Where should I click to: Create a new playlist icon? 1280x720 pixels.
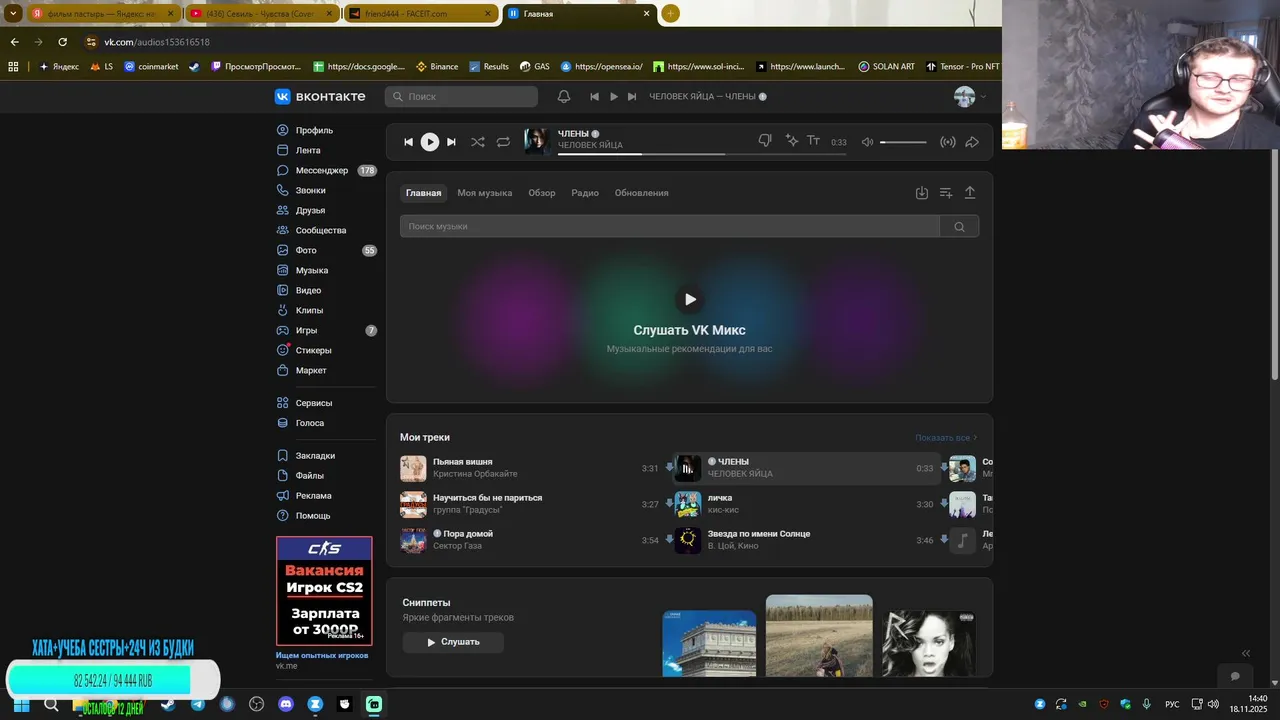click(946, 193)
